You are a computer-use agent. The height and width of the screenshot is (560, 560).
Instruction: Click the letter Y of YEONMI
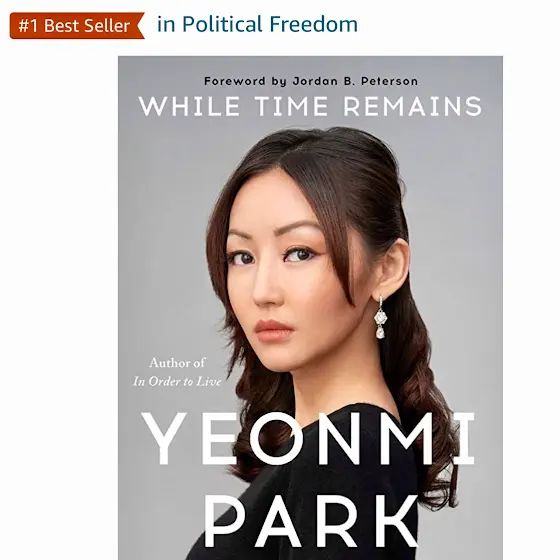click(164, 439)
